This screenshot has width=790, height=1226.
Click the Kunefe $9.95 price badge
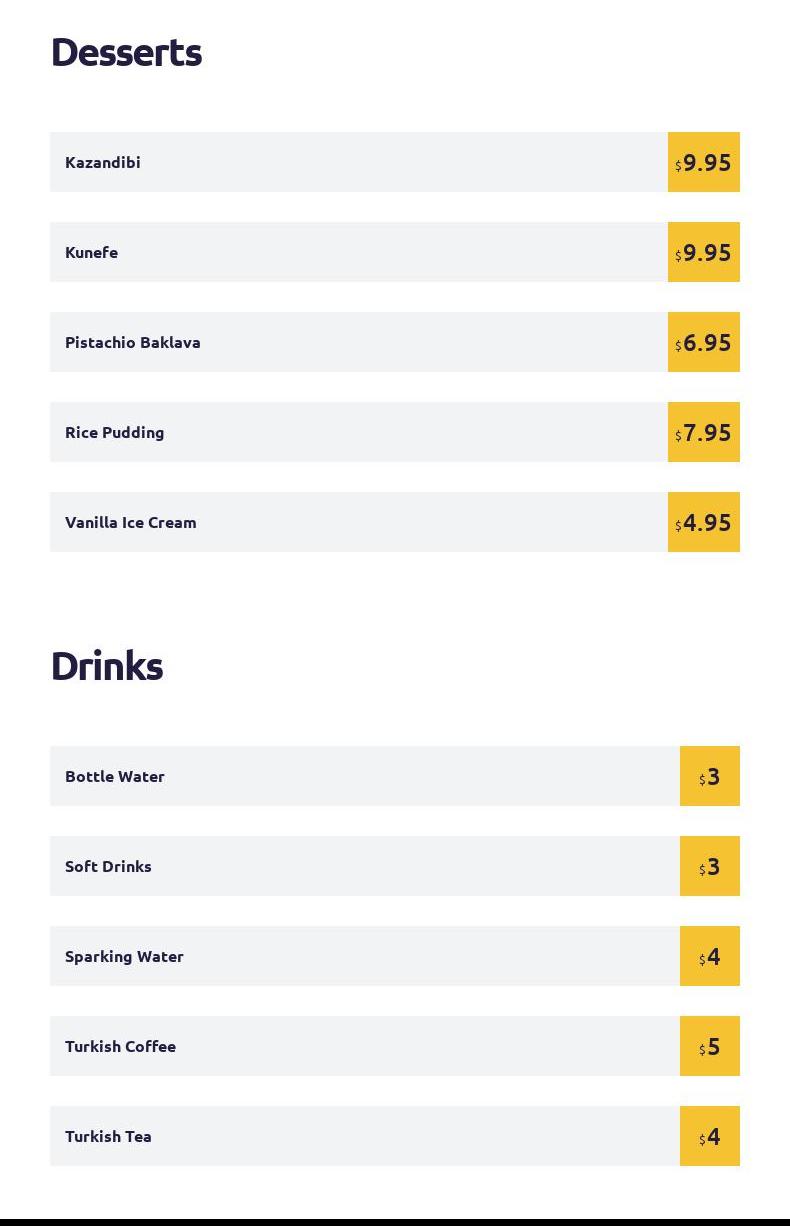pyautogui.click(x=704, y=252)
